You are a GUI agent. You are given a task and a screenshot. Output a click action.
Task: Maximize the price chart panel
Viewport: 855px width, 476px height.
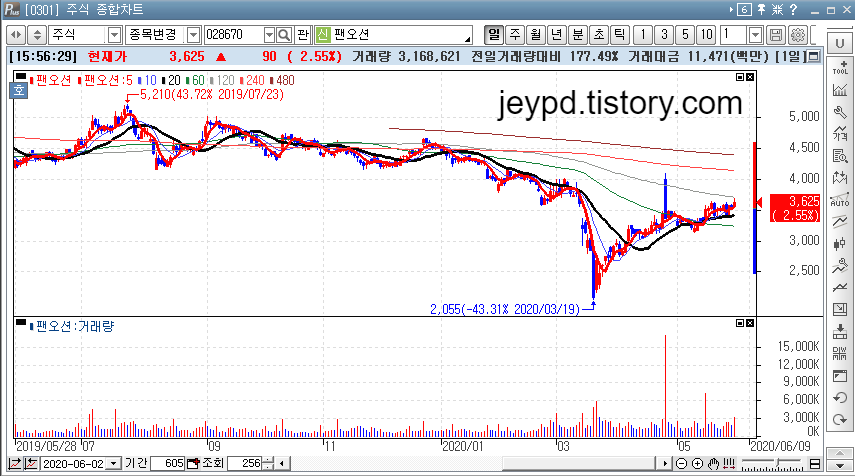tap(740, 77)
